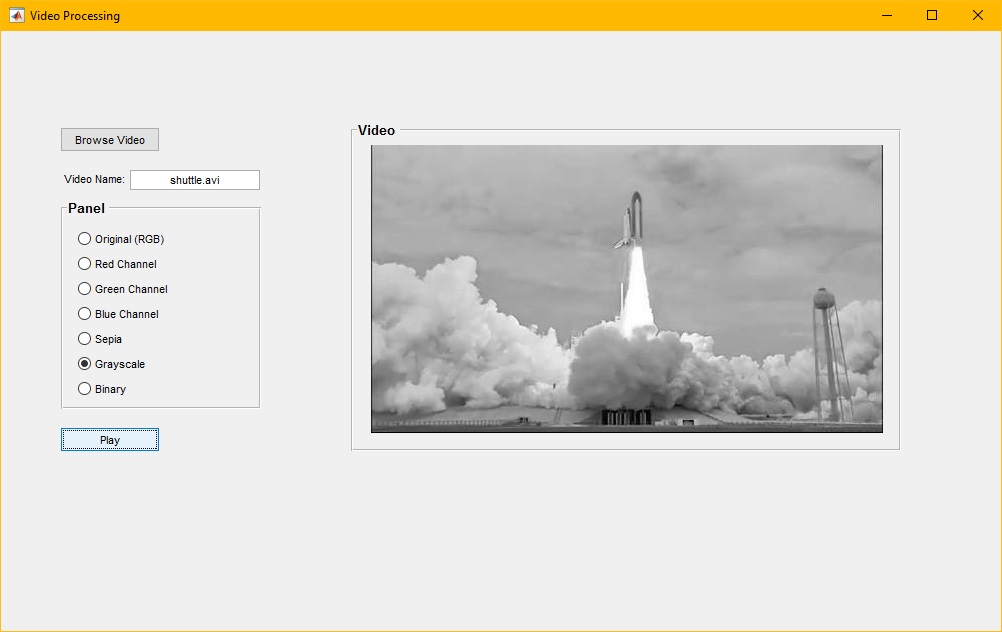This screenshot has width=1002, height=632.
Task: Click the "Video" panel title
Action: [x=376, y=130]
